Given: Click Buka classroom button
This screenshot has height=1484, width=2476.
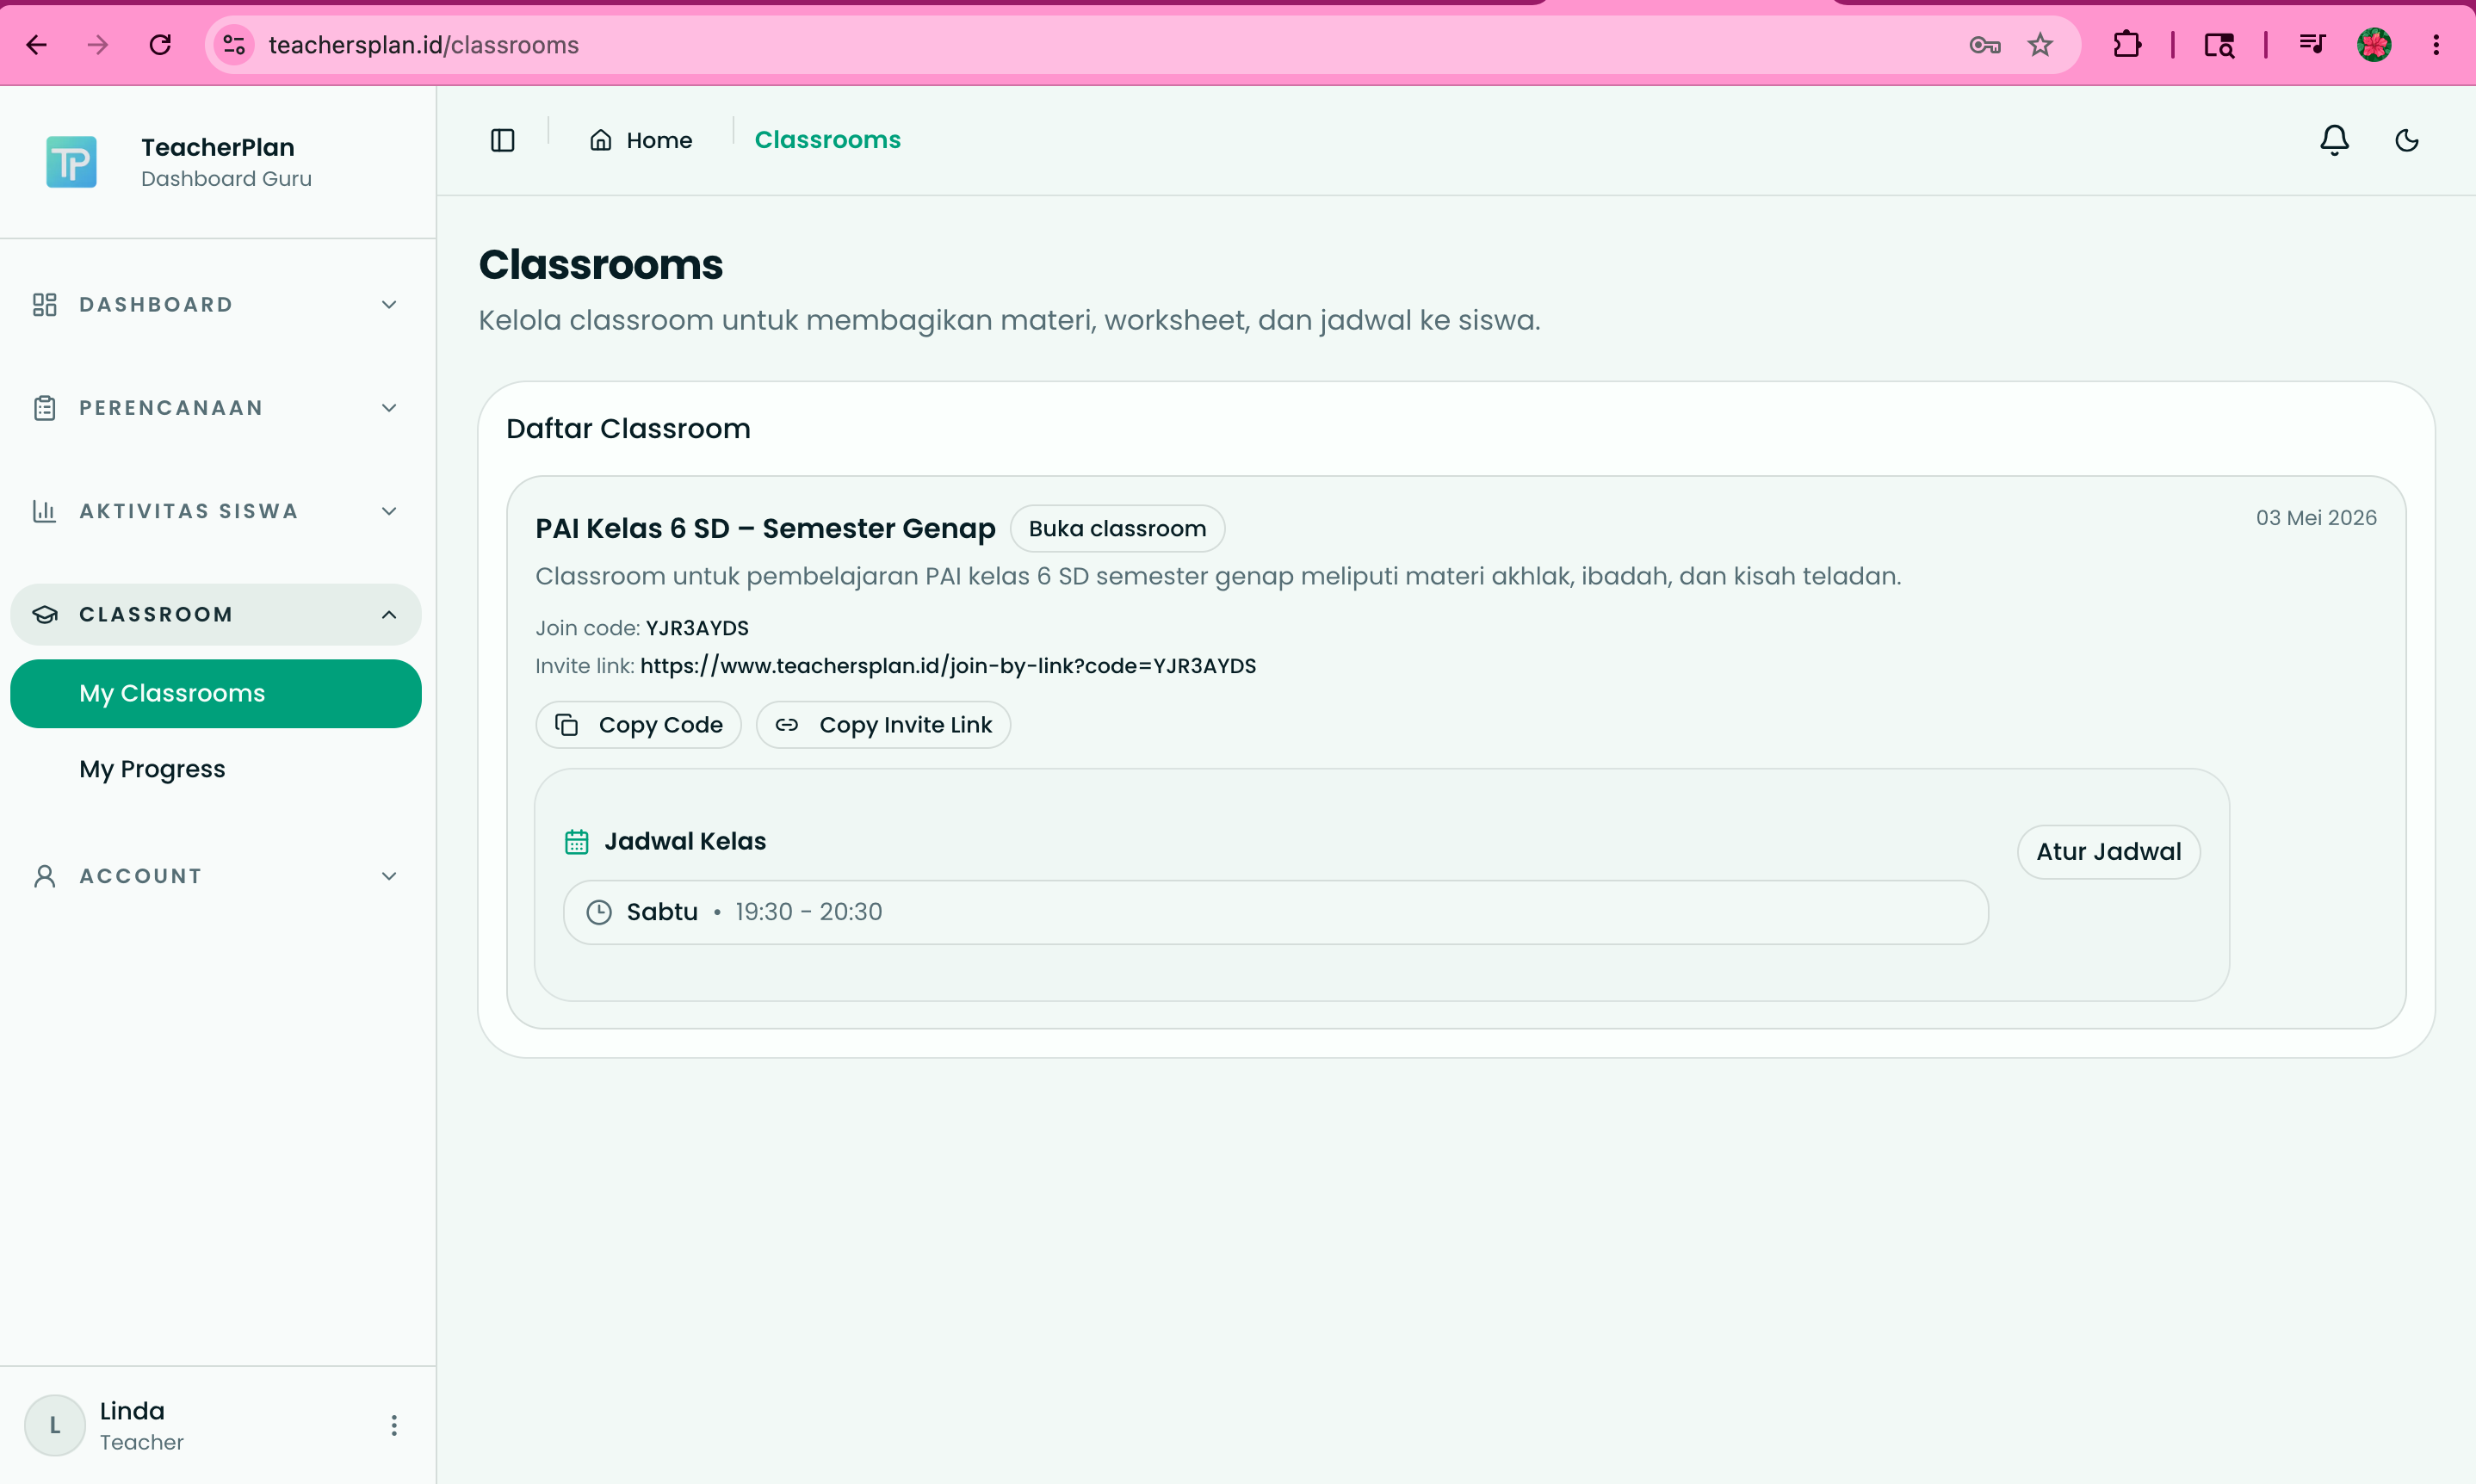Looking at the screenshot, I should [x=1117, y=528].
